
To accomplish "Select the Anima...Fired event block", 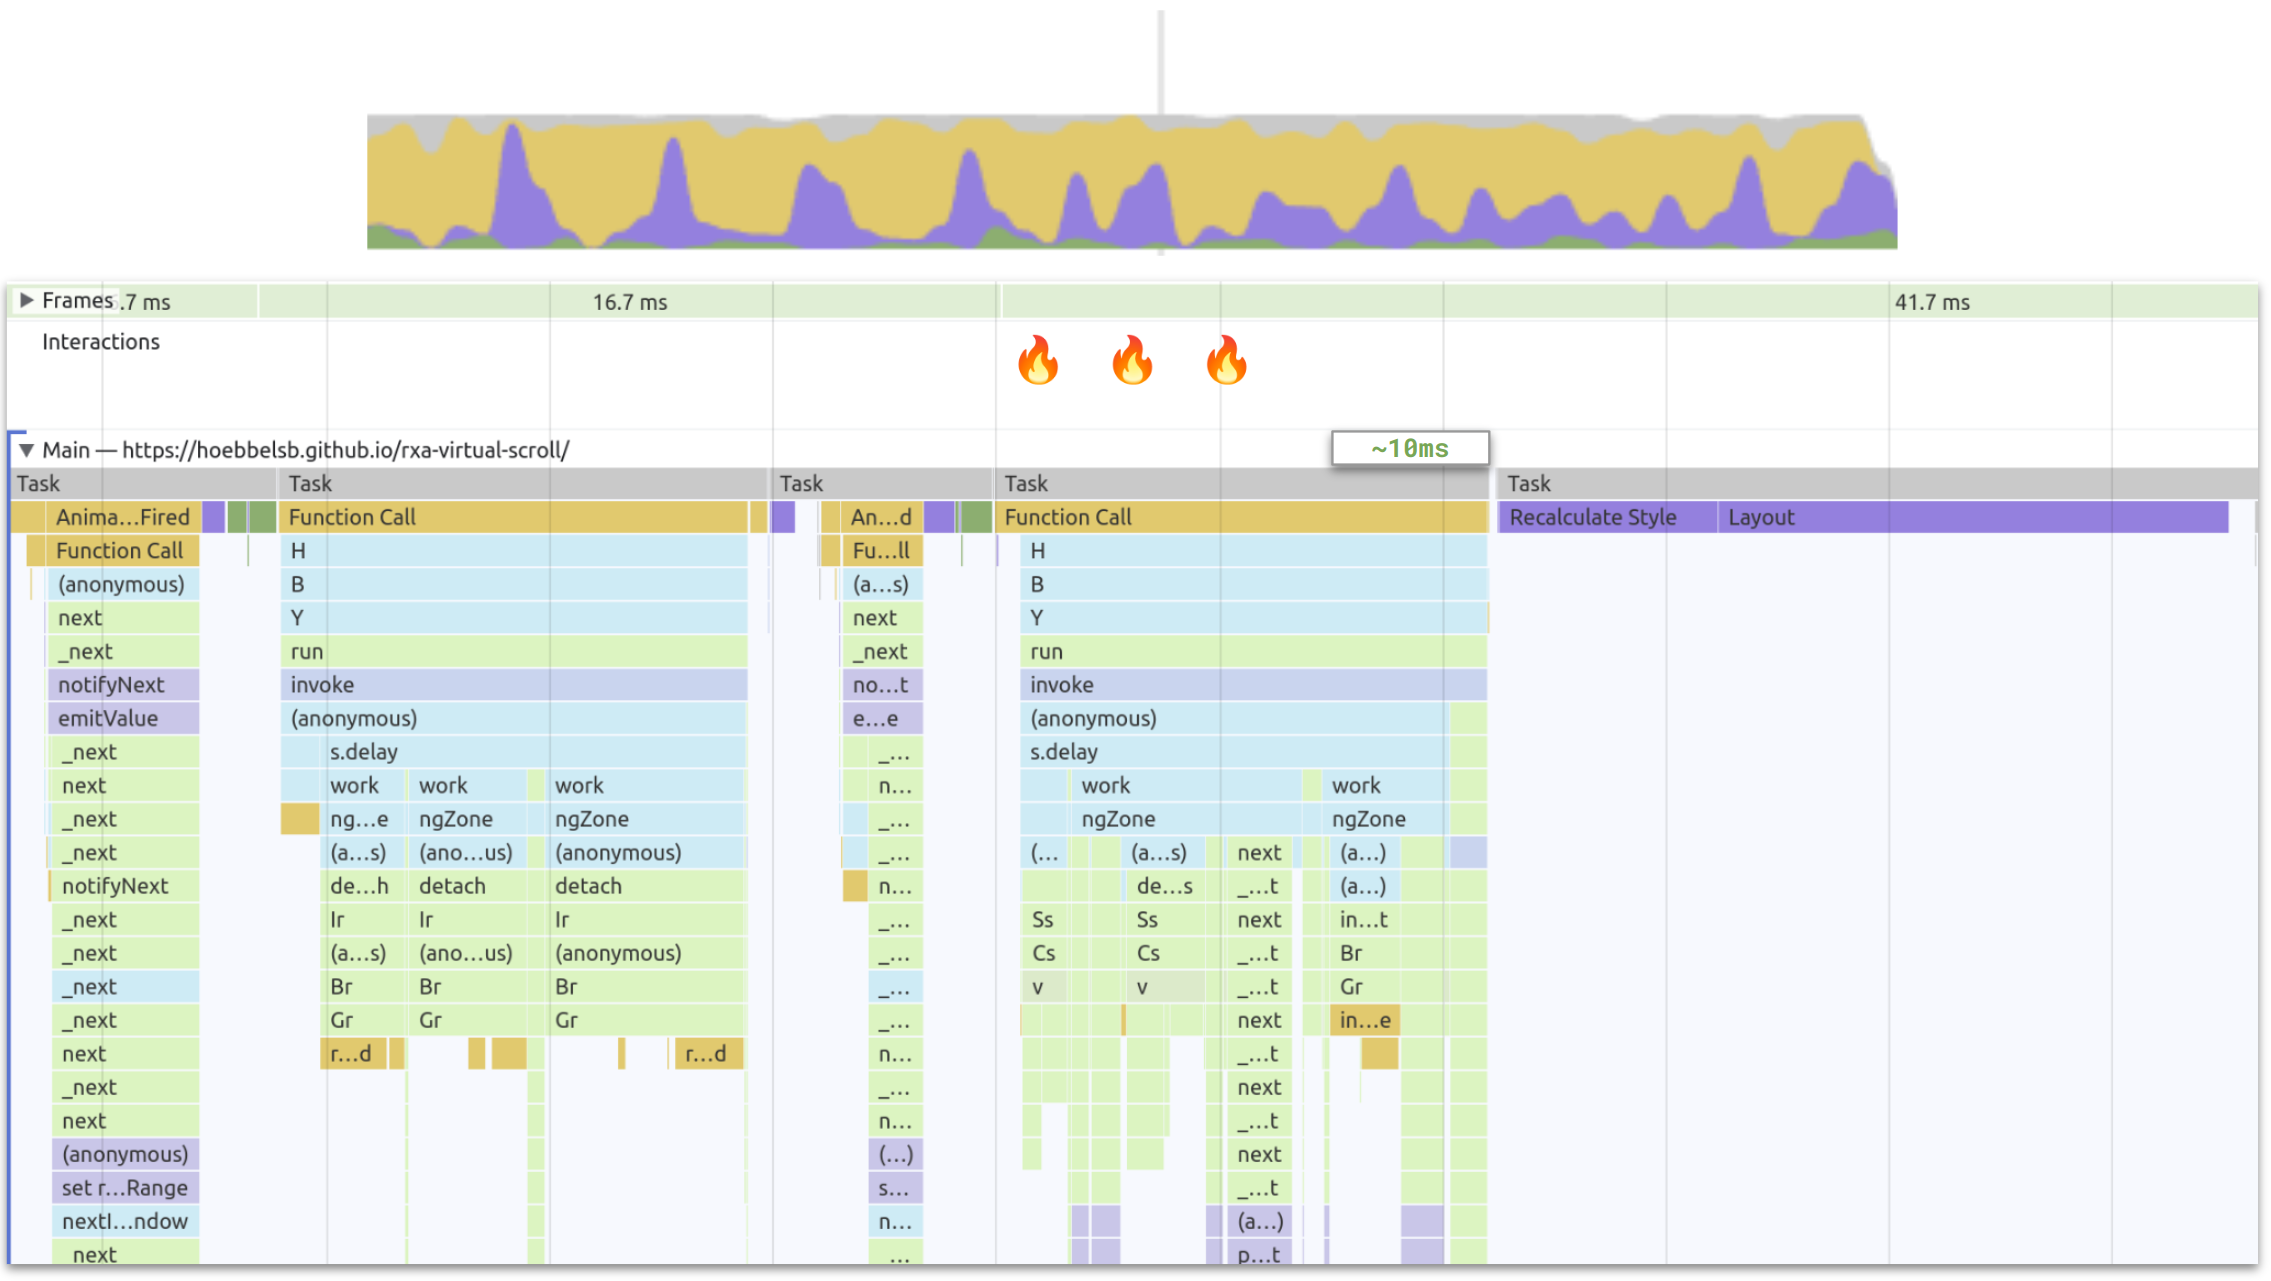I will [x=121, y=517].
